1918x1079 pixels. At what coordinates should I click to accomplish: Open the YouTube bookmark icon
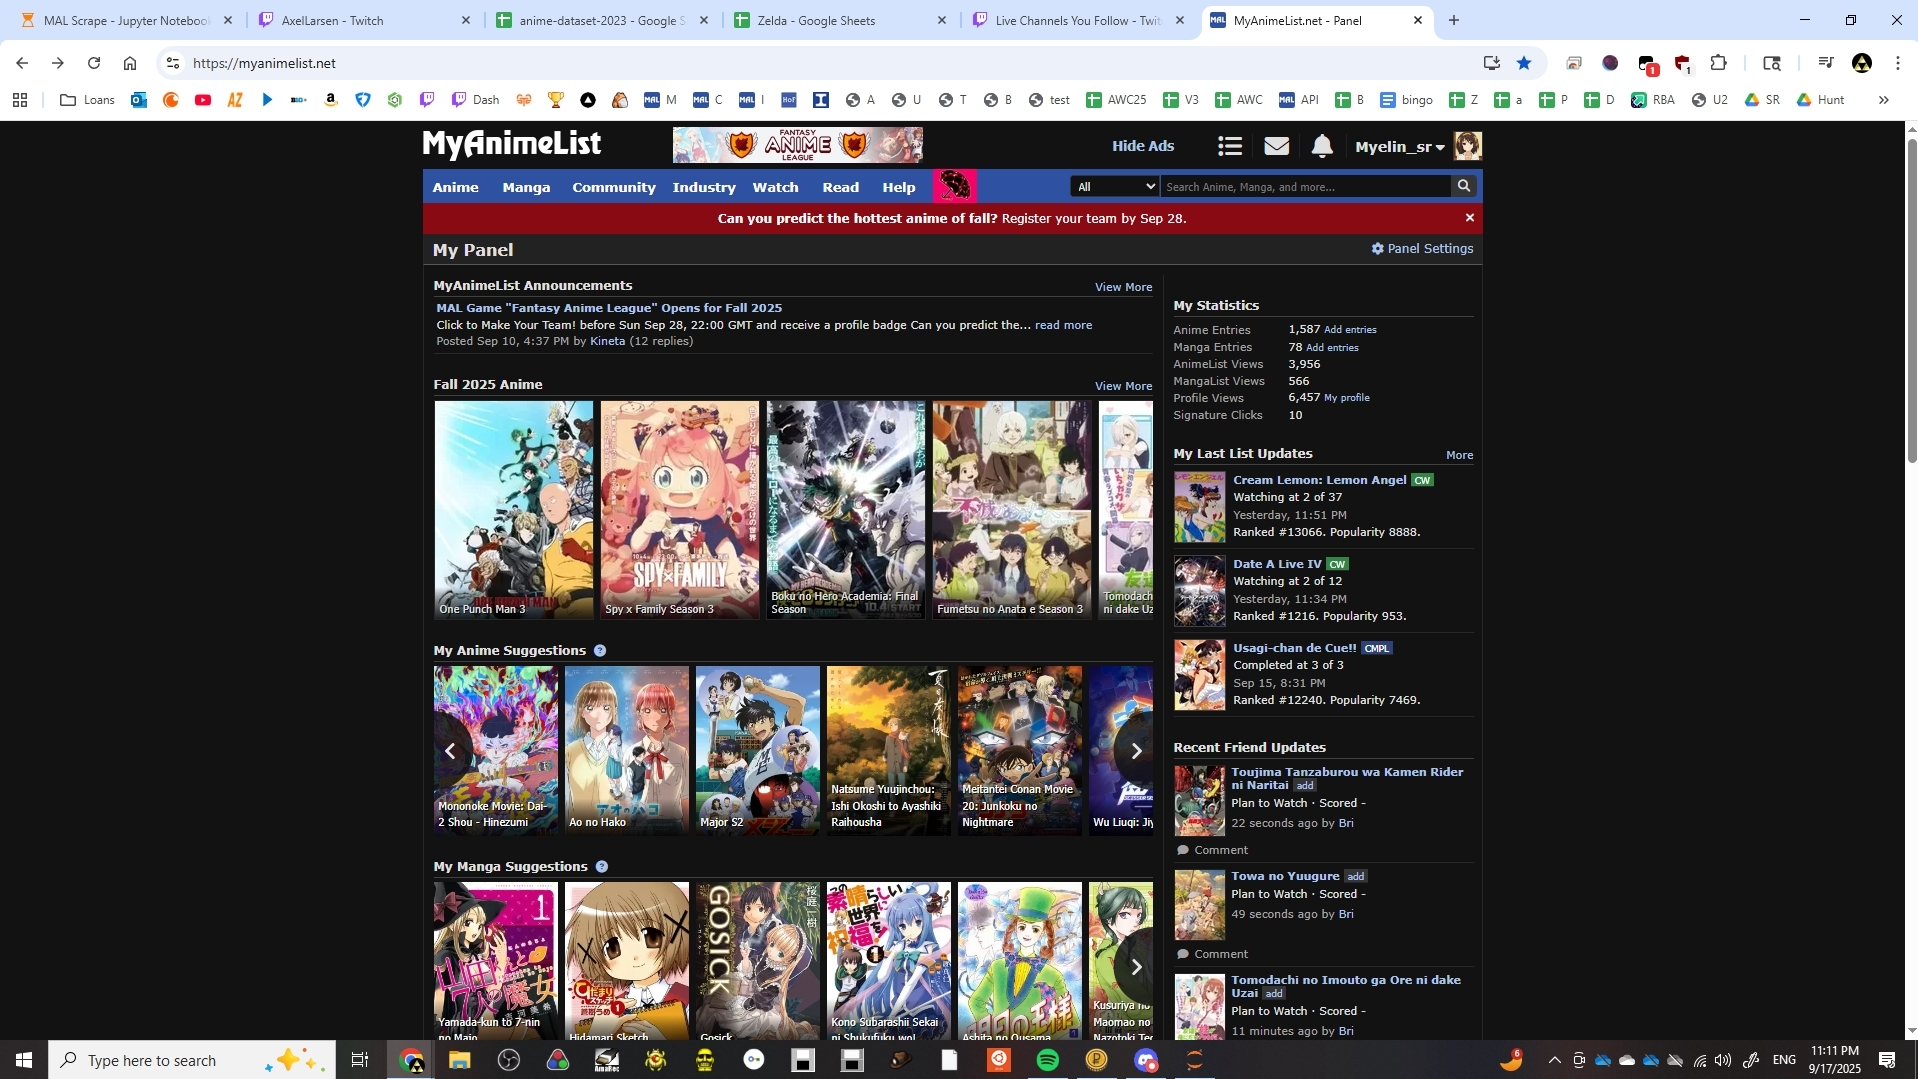coord(203,100)
